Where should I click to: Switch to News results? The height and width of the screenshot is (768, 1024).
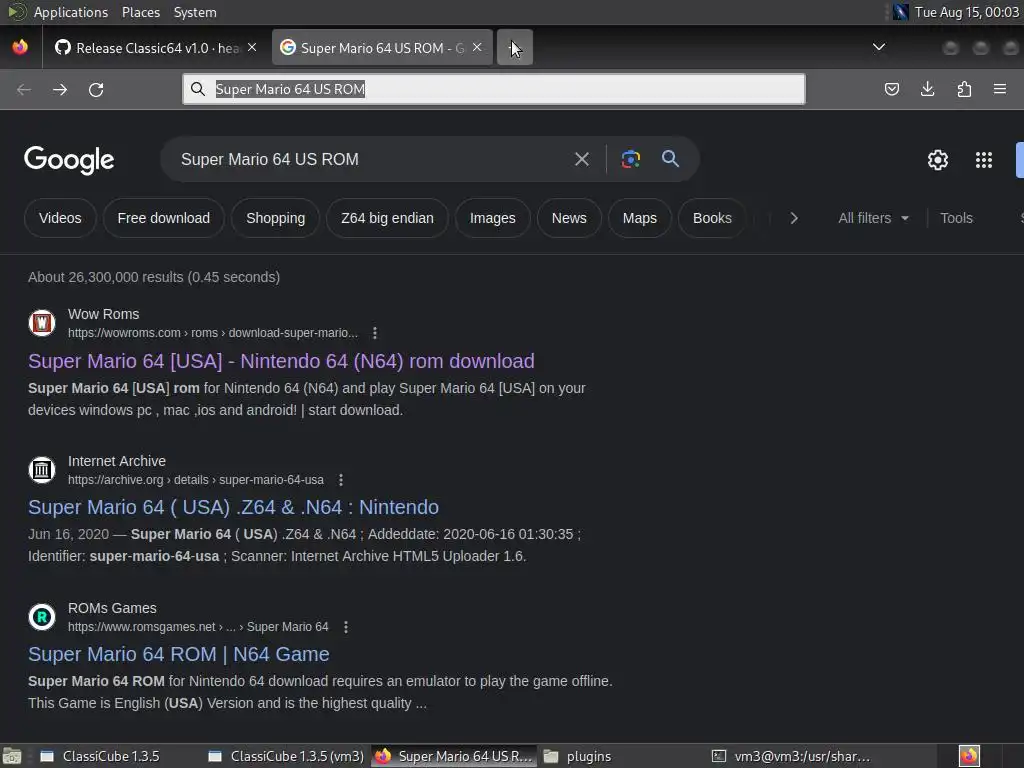coord(569,218)
